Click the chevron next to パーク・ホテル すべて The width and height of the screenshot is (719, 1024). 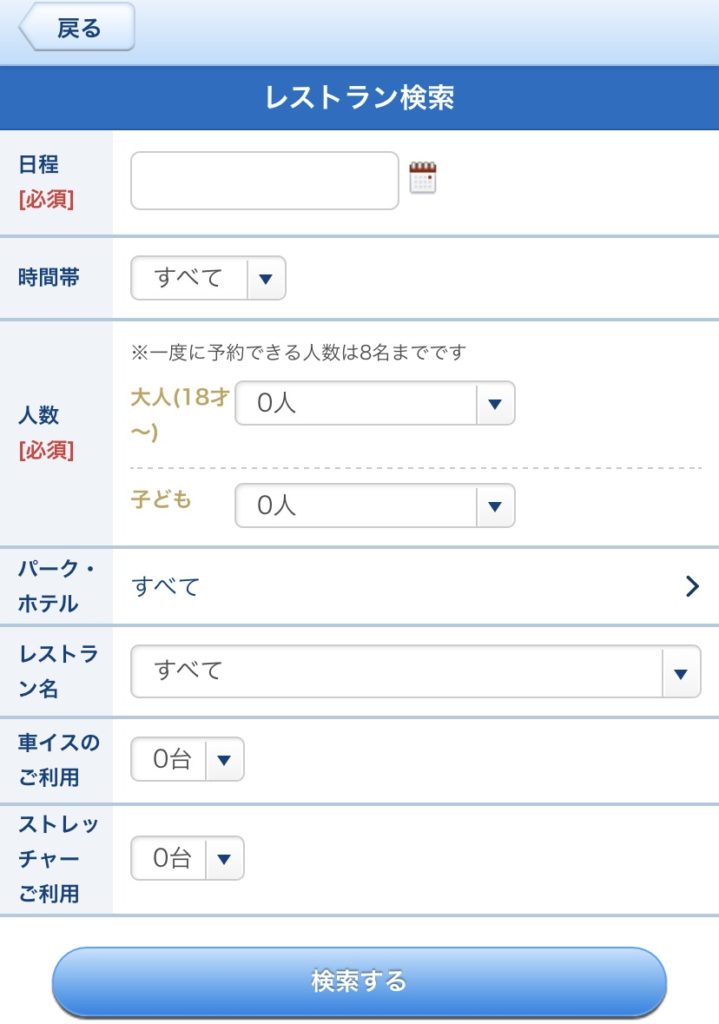click(692, 586)
